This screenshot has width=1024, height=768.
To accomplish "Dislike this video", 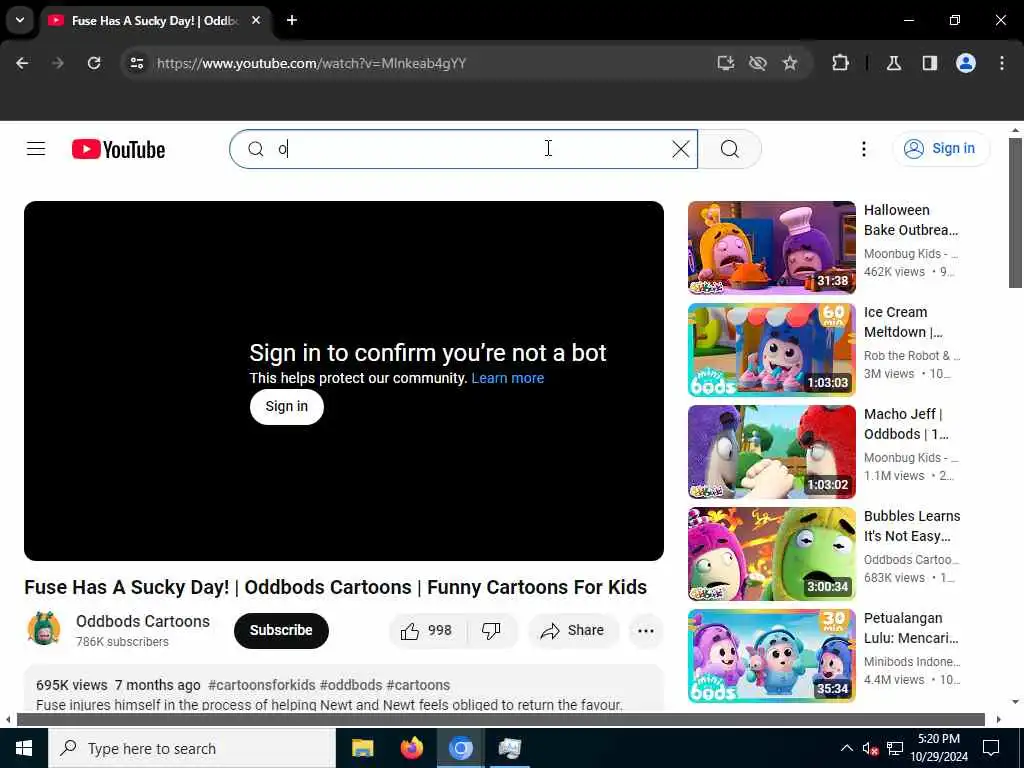I will click(491, 630).
